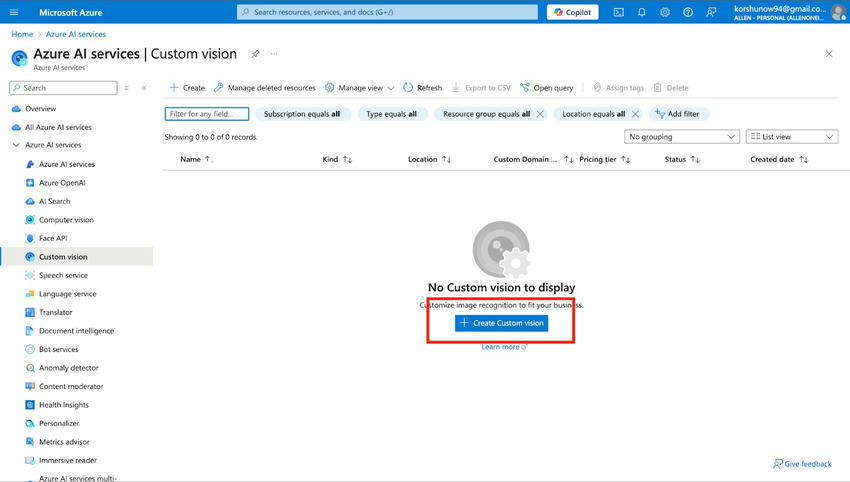Open the List view dropdown
850x482 pixels.
point(792,137)
